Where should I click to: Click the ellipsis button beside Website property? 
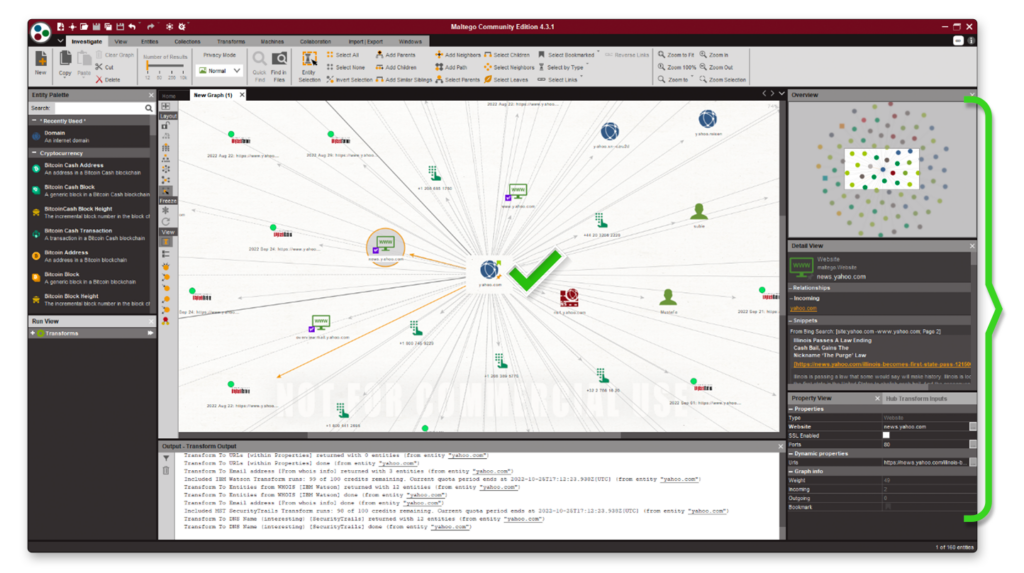[973, 427]
